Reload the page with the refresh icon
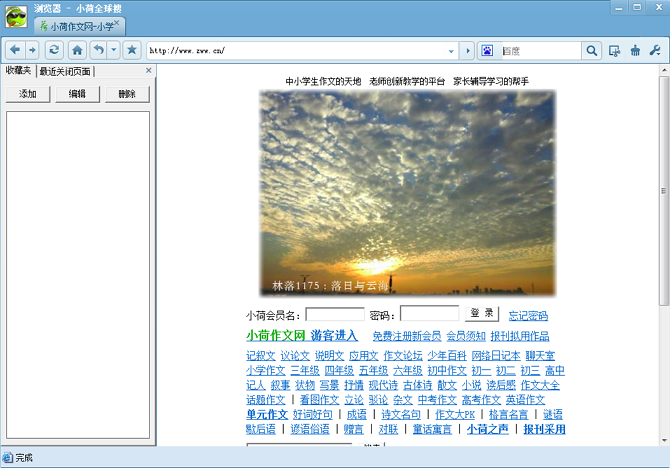Image resolution: width=670 pixels, height=468 pixels. 54,50
